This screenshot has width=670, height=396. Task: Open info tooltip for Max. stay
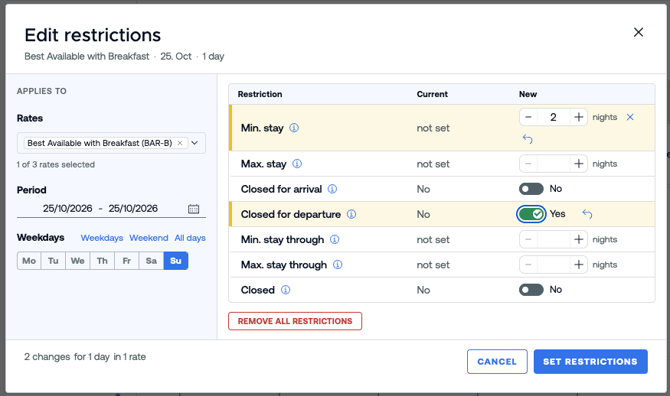pyautogui.click(x=297, y=164)
